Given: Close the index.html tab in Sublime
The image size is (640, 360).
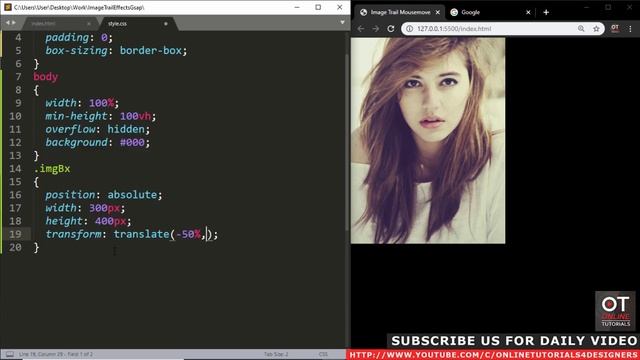Looking at the screenshot, I should (x=89, y=24).
